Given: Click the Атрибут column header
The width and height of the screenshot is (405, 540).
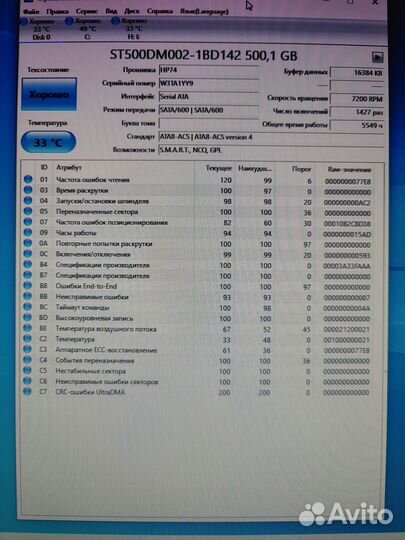Looking at the screenshot, I should click(69, 168).
